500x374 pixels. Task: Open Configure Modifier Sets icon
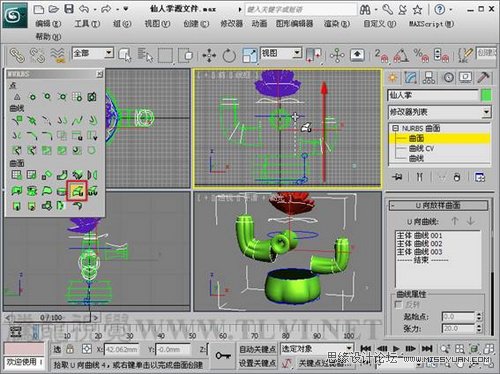pos(480,177)
